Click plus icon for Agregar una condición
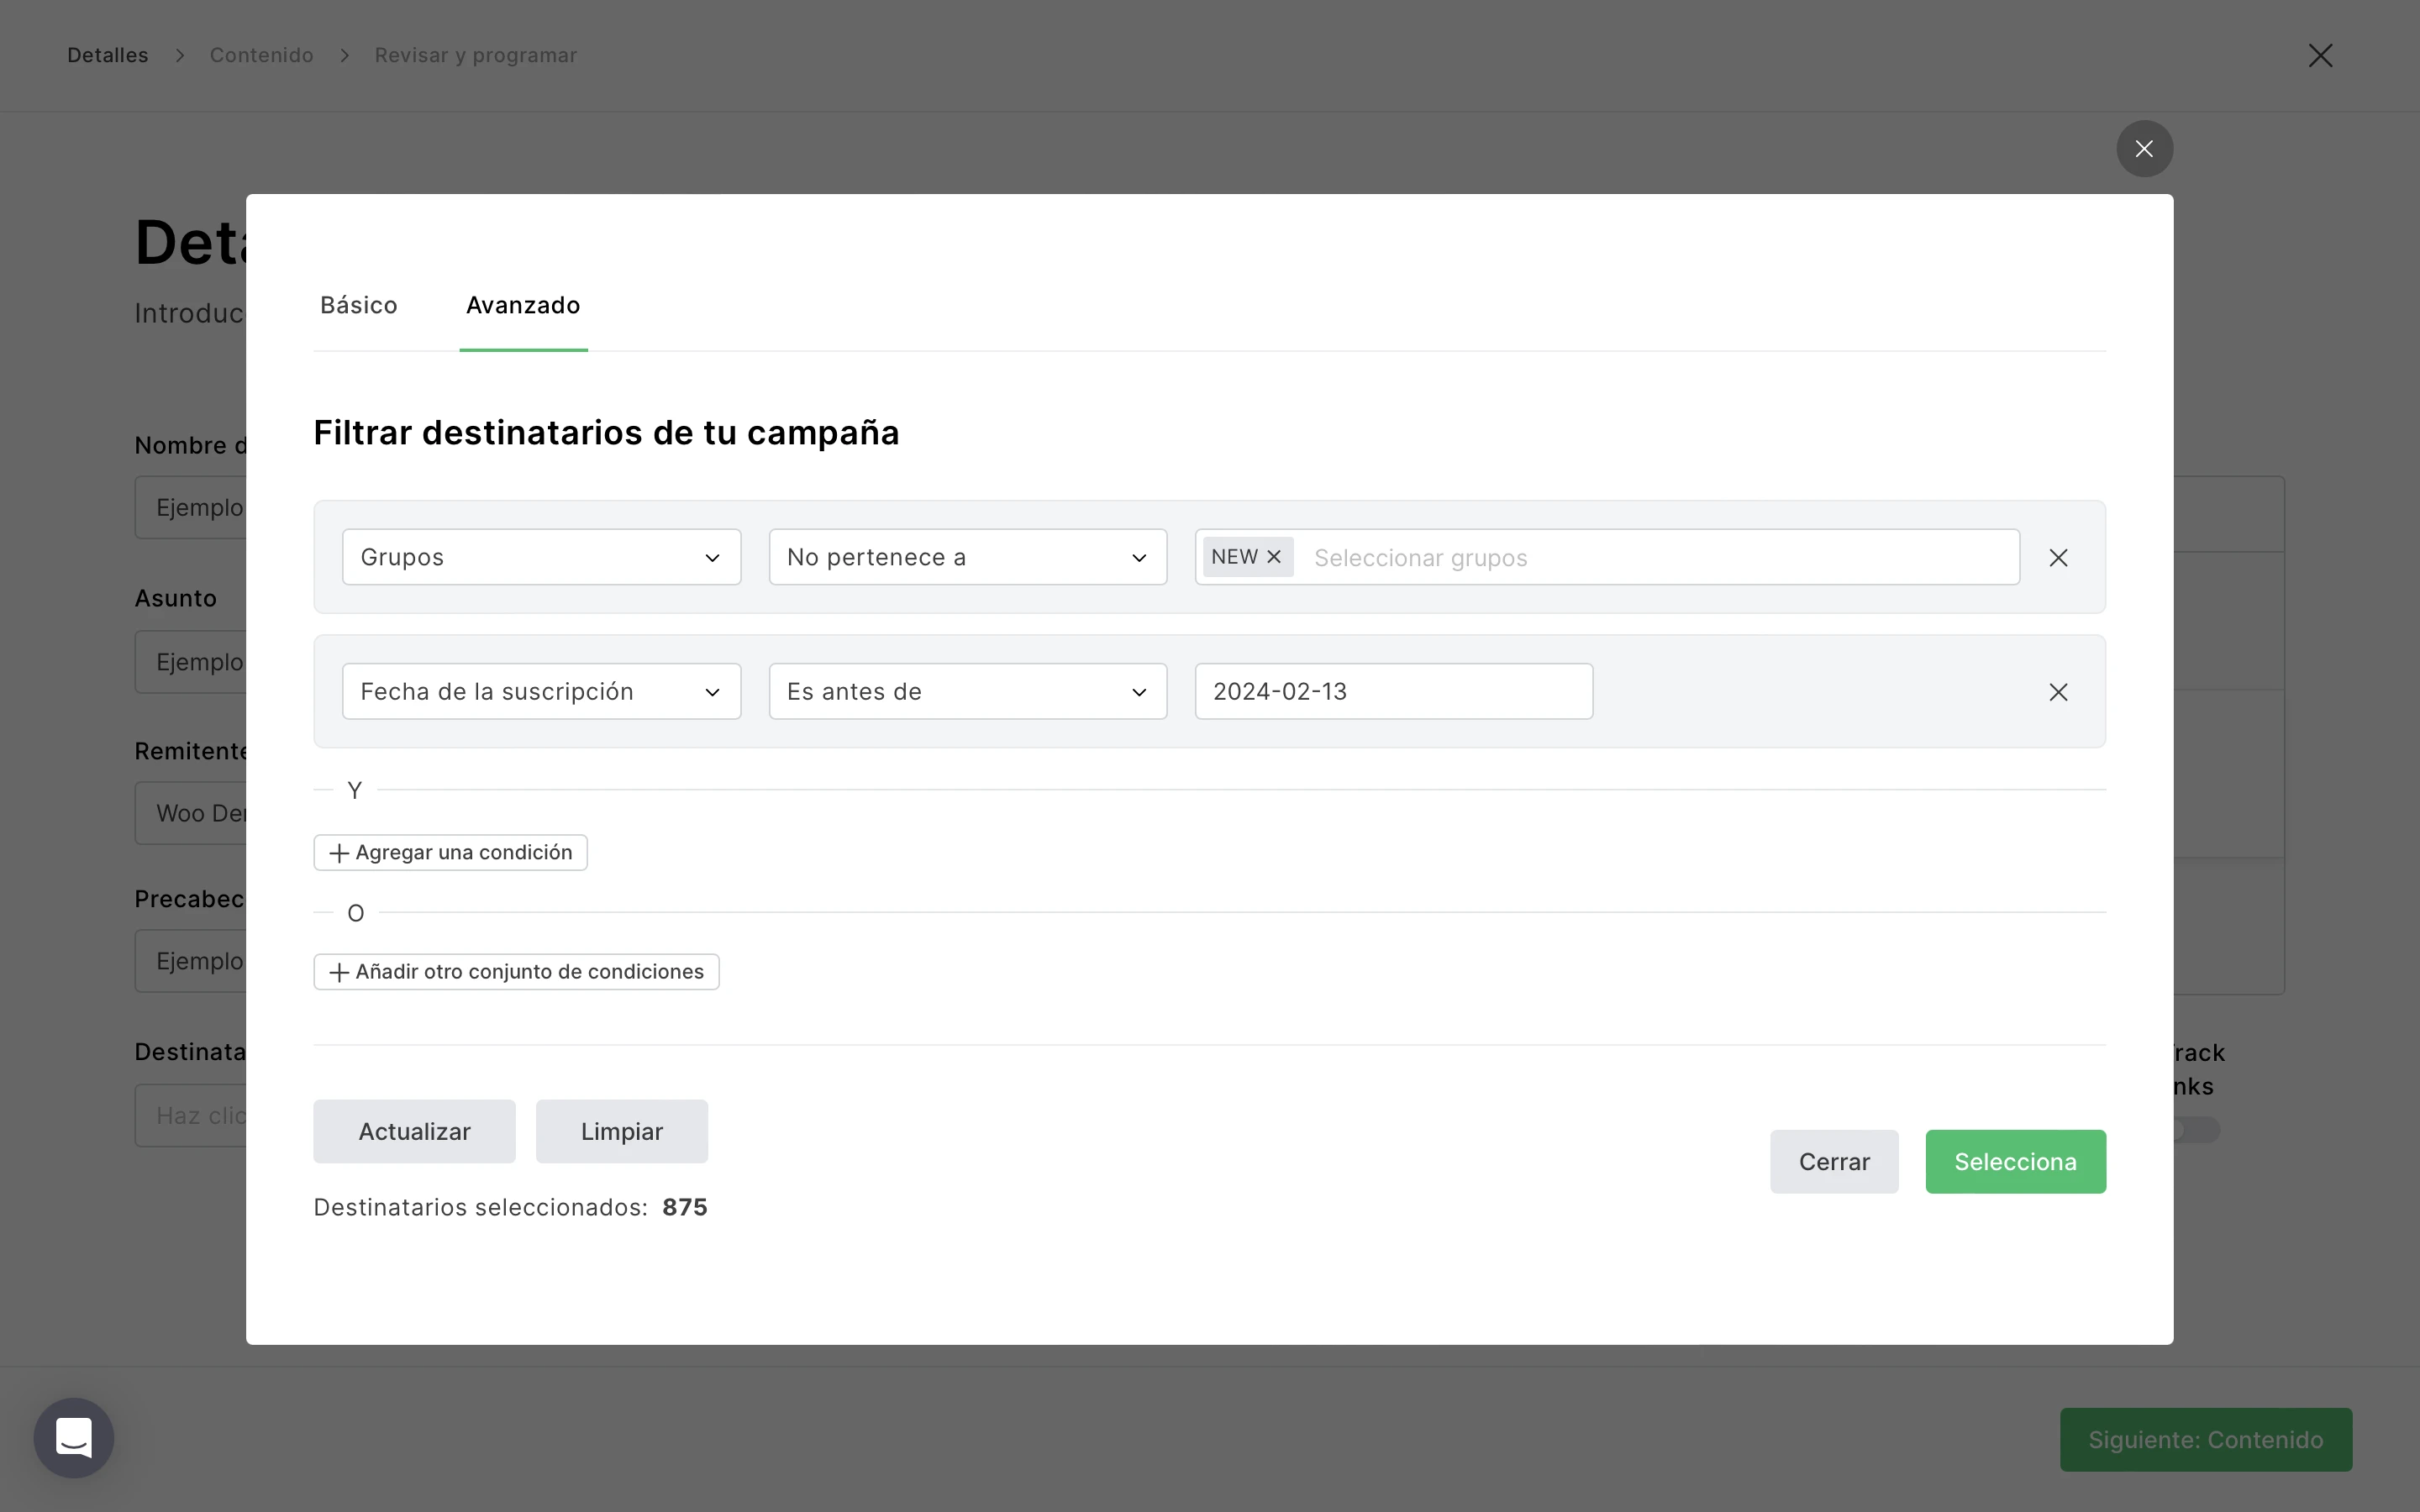The image size is (2420, 1512). (339, 853)
